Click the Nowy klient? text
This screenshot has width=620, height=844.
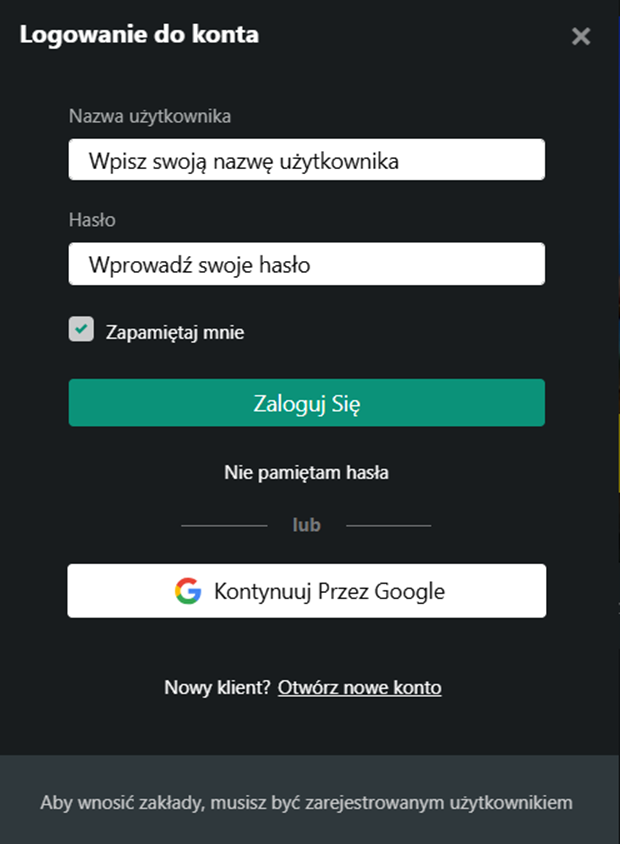pyautogui.click(x=218, y=688)
